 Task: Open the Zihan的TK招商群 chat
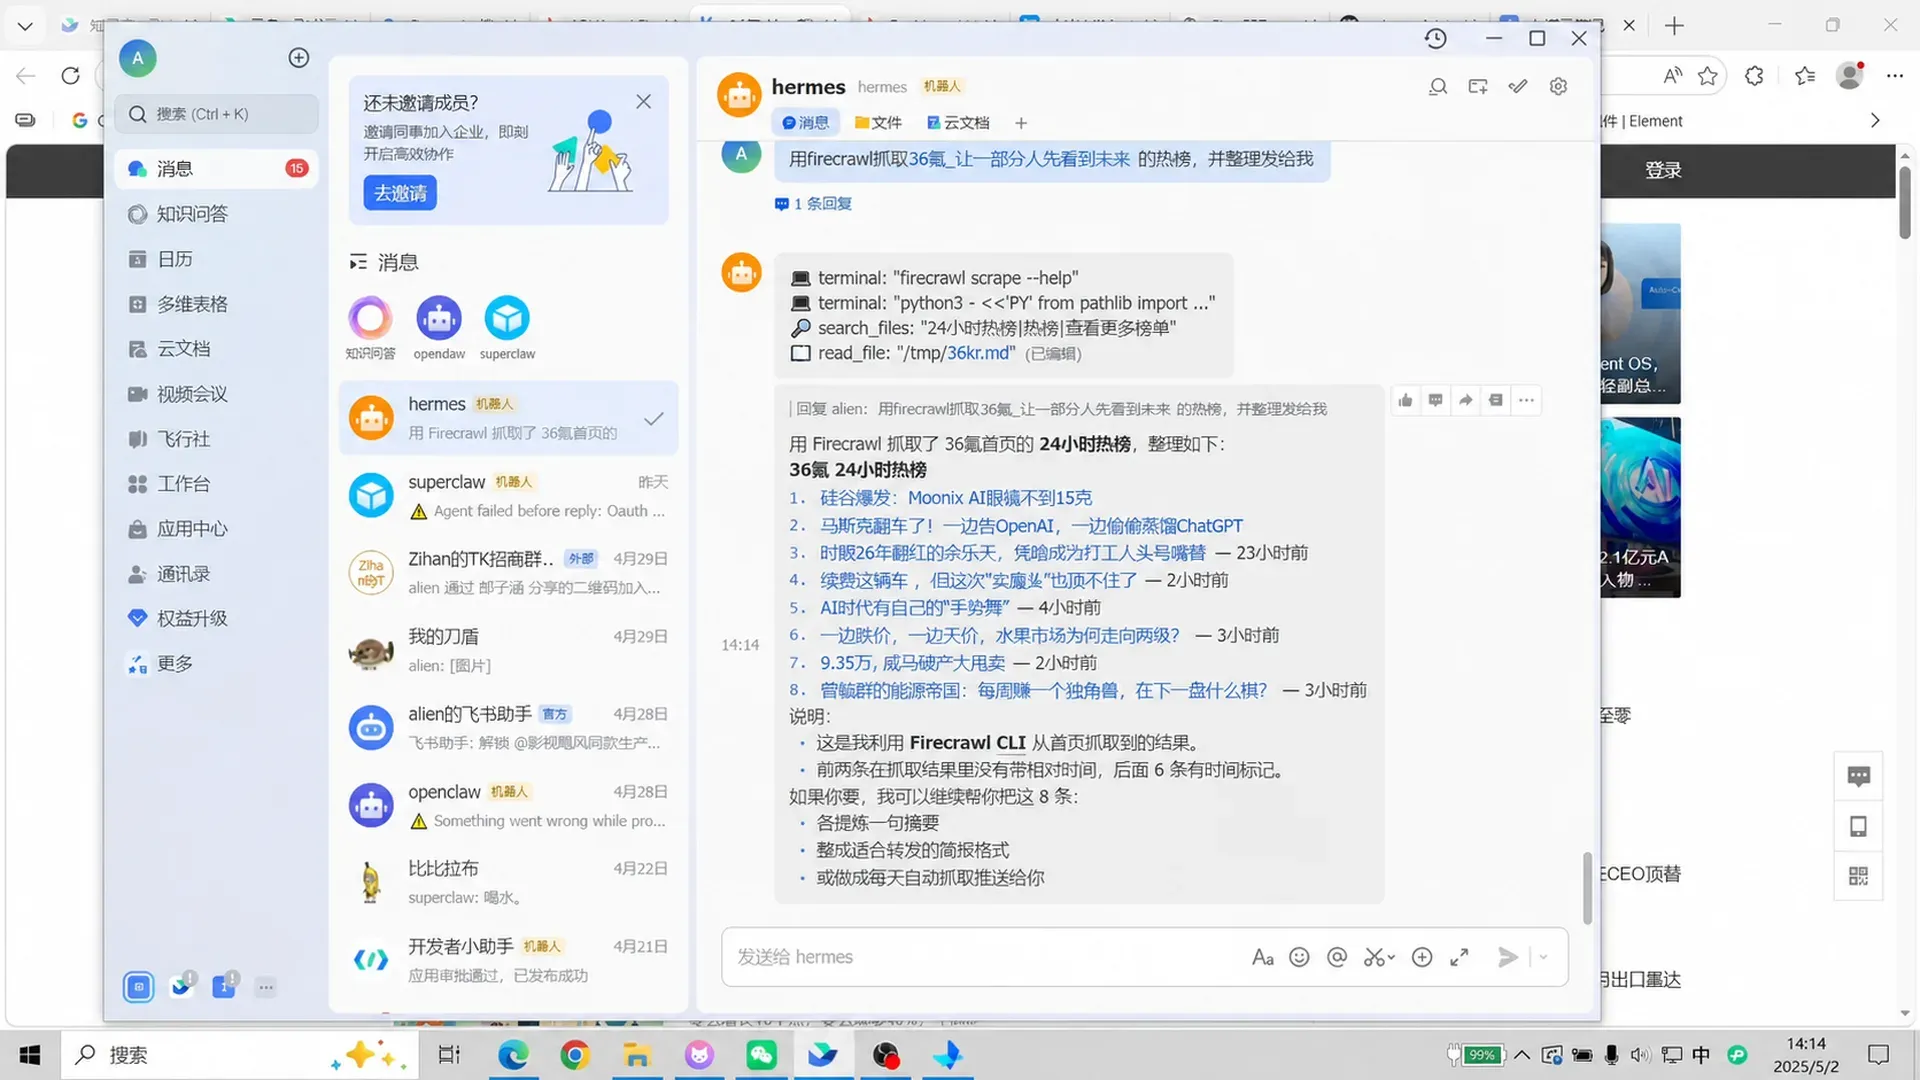pyautogui.click(x=508, y=573)
